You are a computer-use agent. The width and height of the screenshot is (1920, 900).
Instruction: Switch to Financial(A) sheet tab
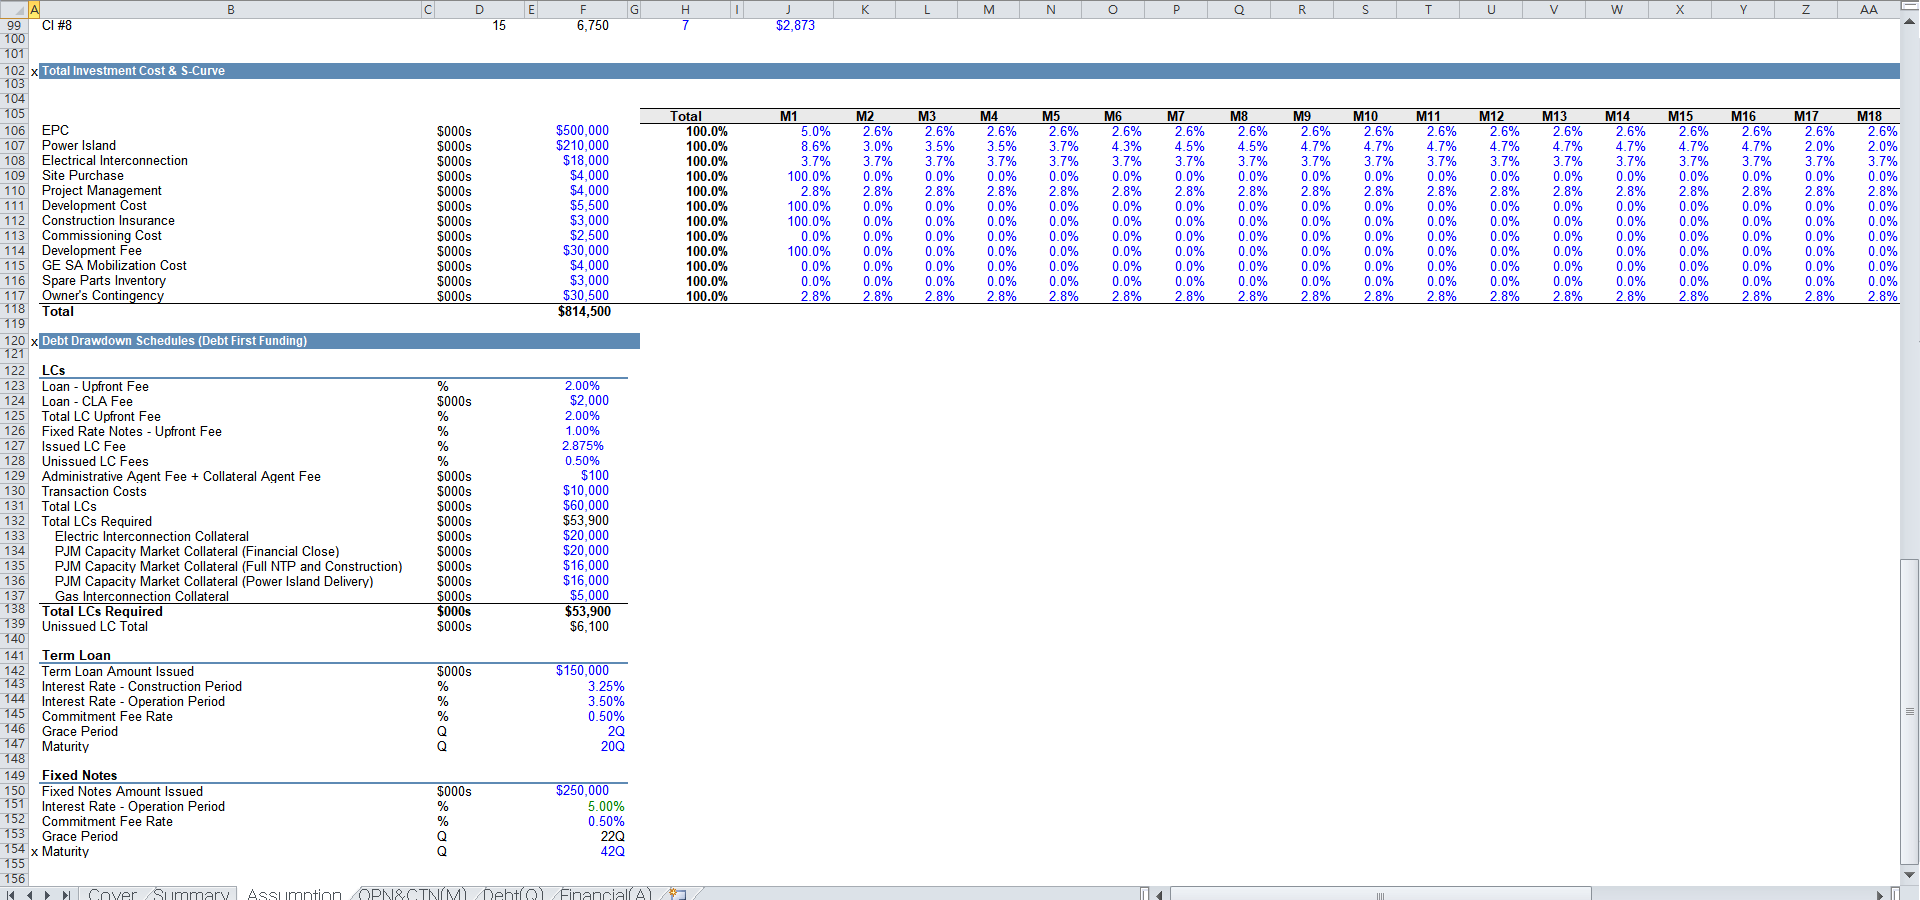(x=605, y=894)
